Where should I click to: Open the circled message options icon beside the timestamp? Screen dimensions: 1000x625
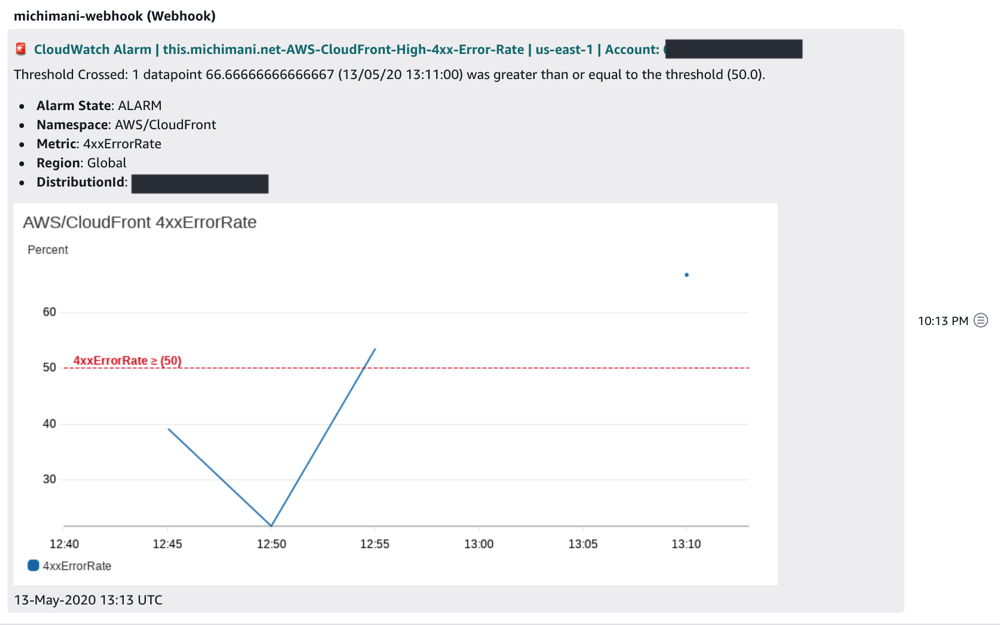click(981, 319)
